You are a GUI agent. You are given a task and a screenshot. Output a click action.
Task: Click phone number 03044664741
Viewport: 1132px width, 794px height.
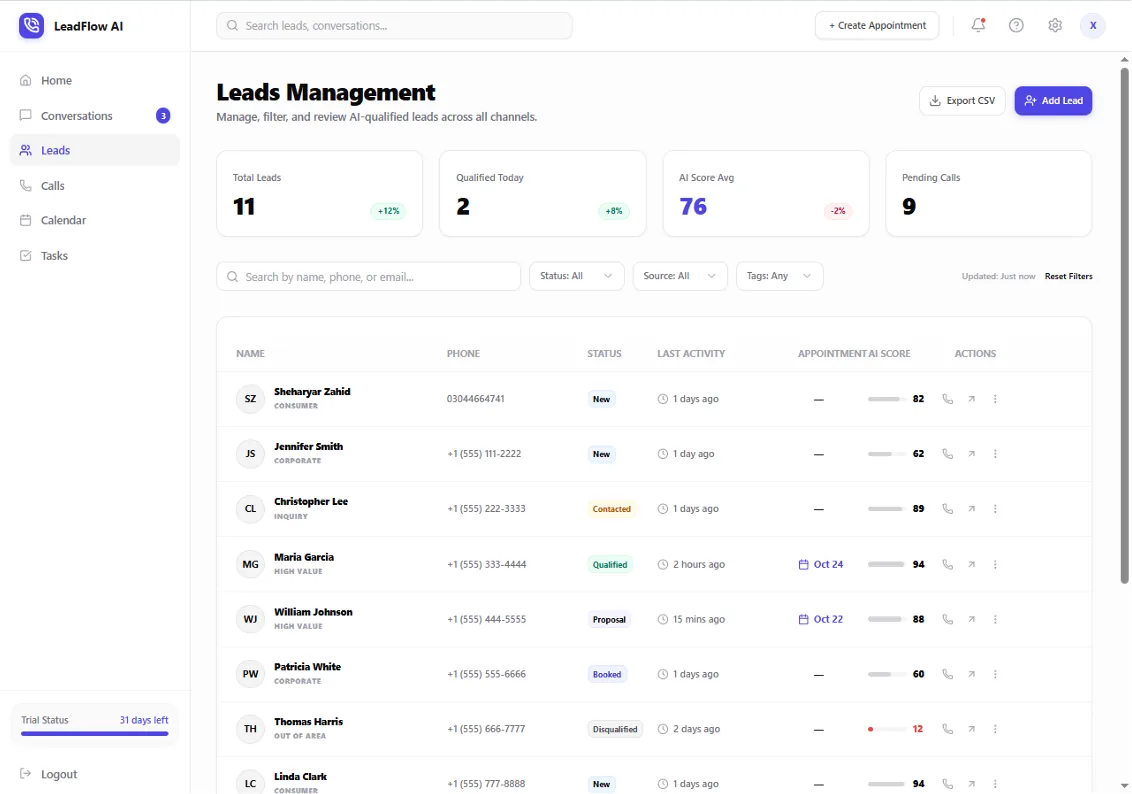click(x=476, y=399)
